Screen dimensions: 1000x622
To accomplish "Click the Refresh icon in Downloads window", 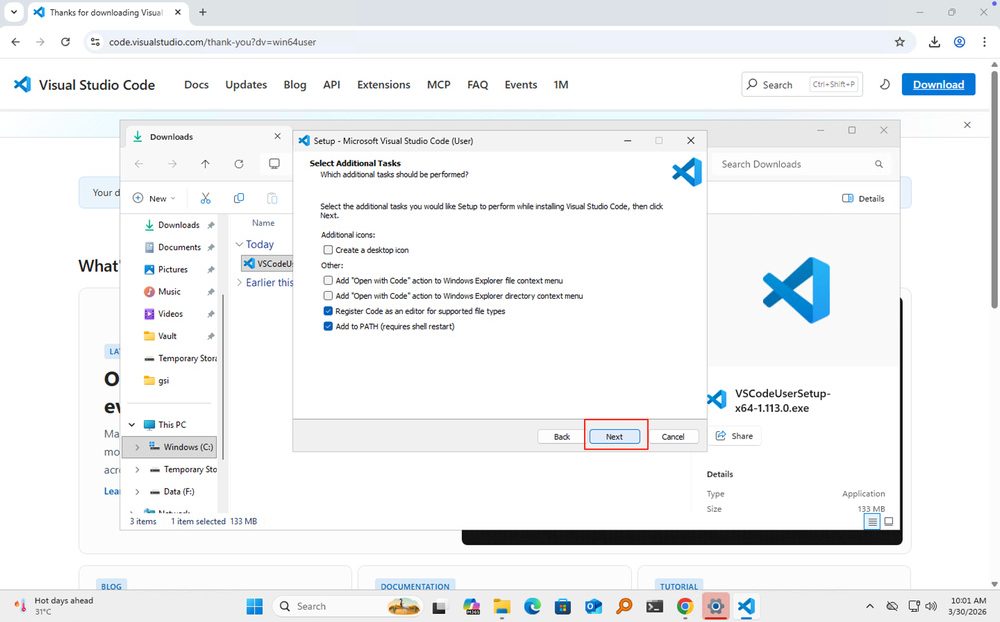I will coord(238,164).
